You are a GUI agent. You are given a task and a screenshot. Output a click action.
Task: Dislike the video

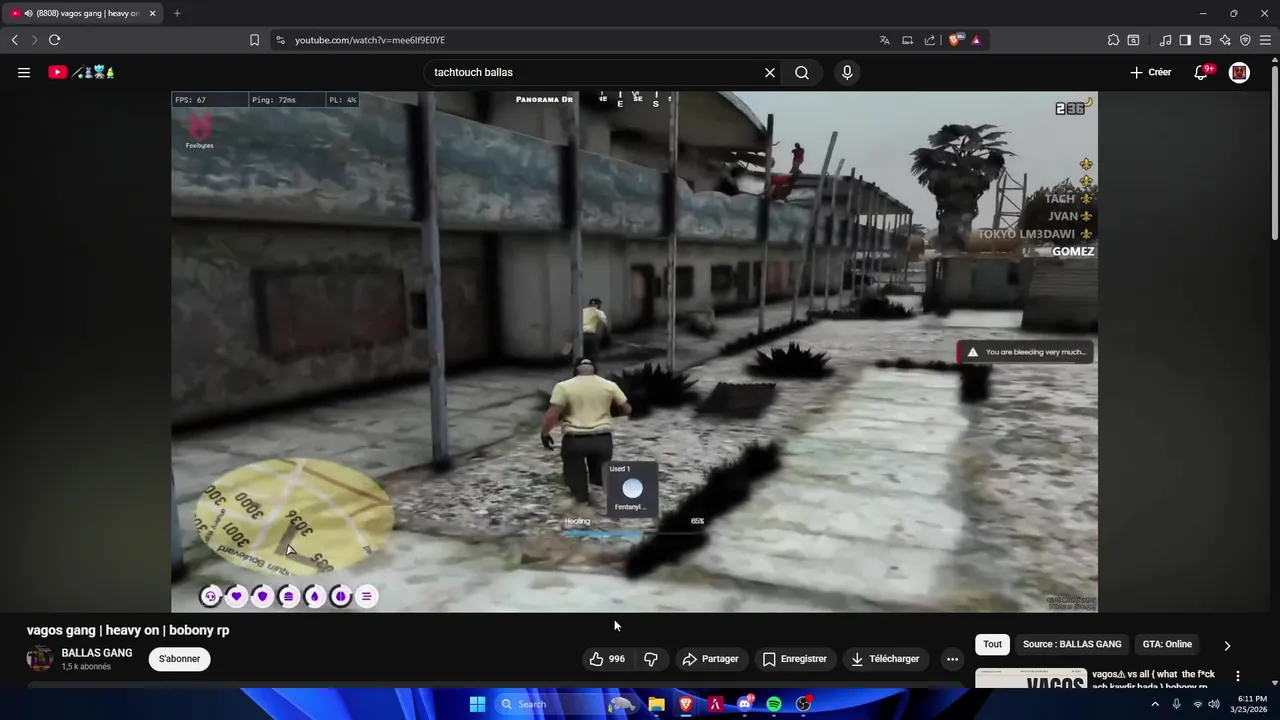[651, 659]
